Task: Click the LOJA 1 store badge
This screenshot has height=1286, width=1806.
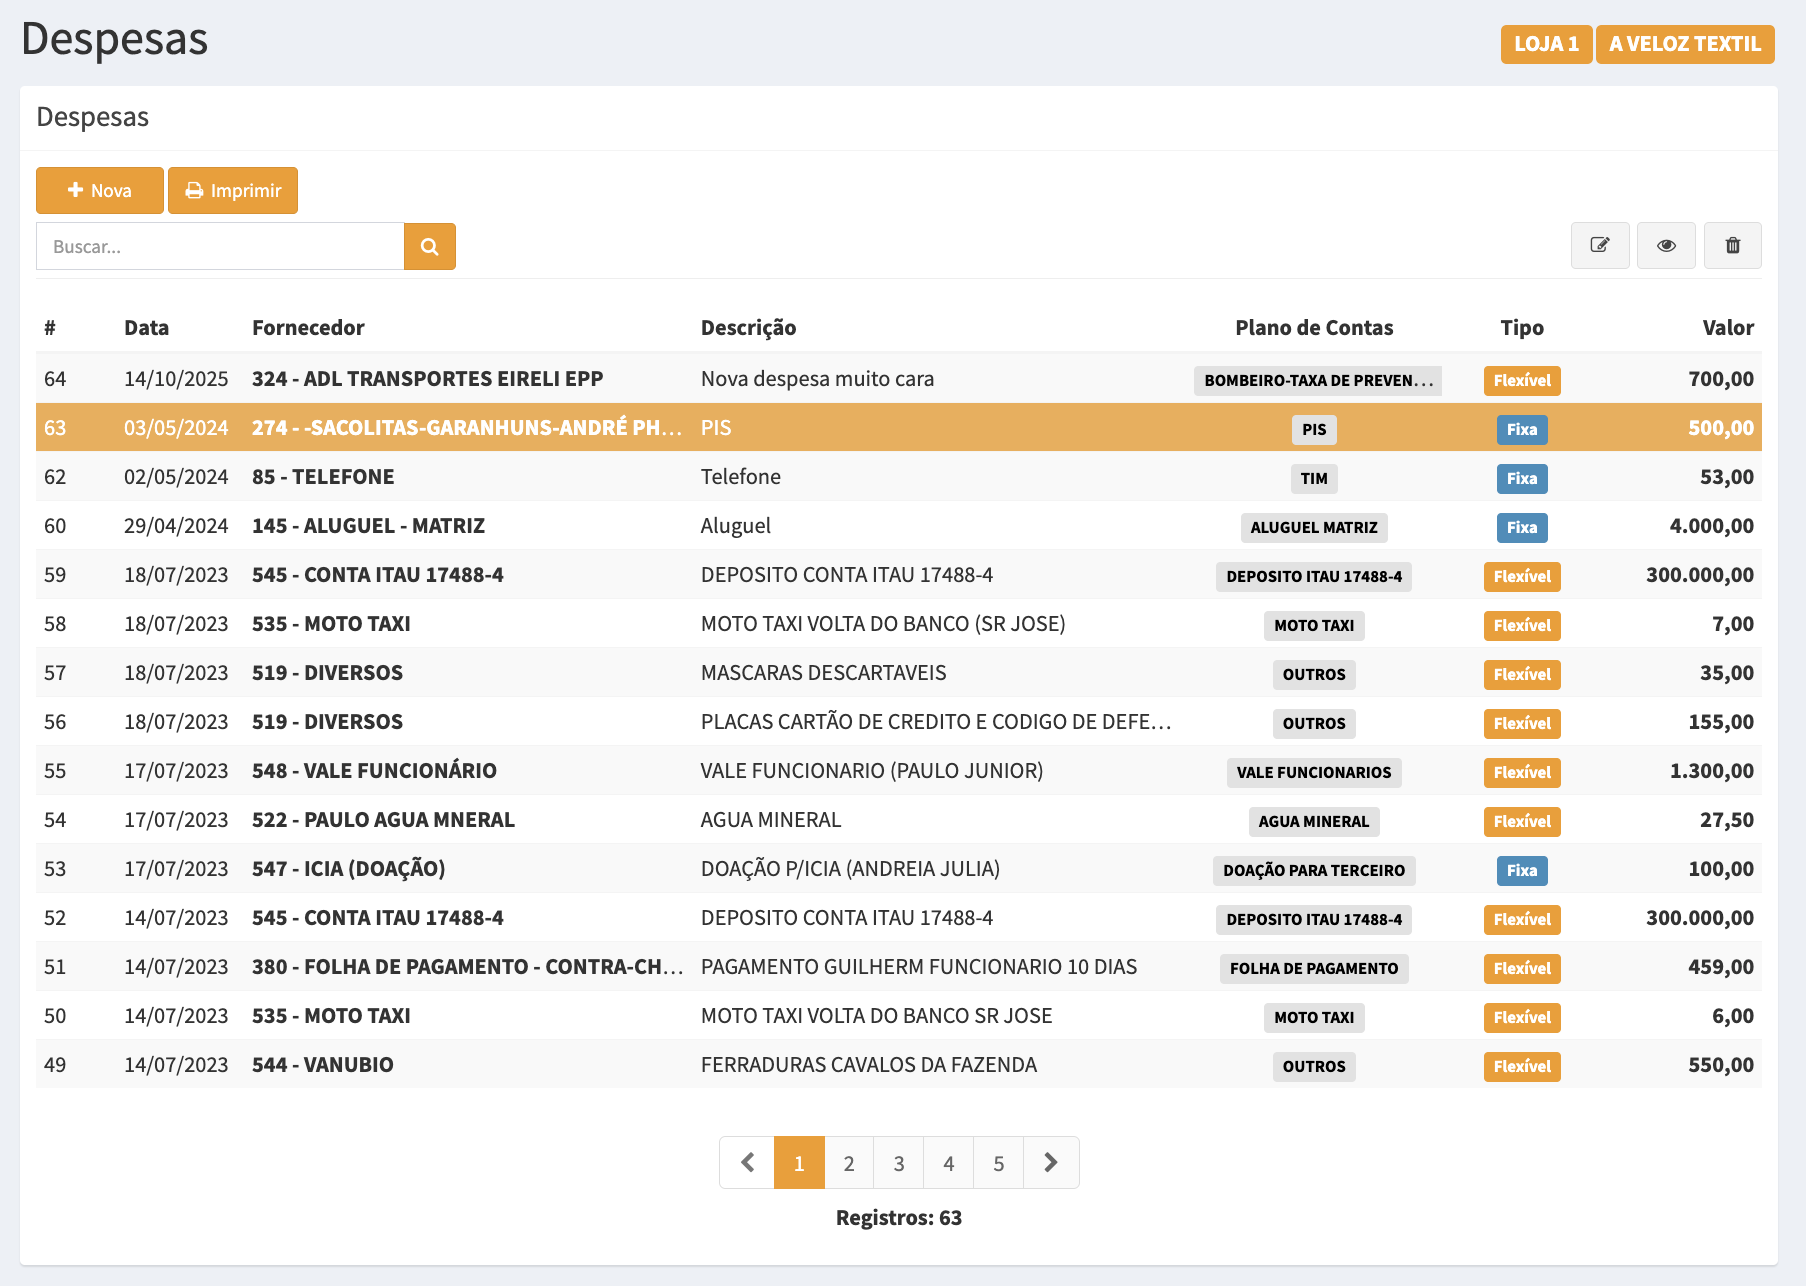Action: coord(1545,44)
